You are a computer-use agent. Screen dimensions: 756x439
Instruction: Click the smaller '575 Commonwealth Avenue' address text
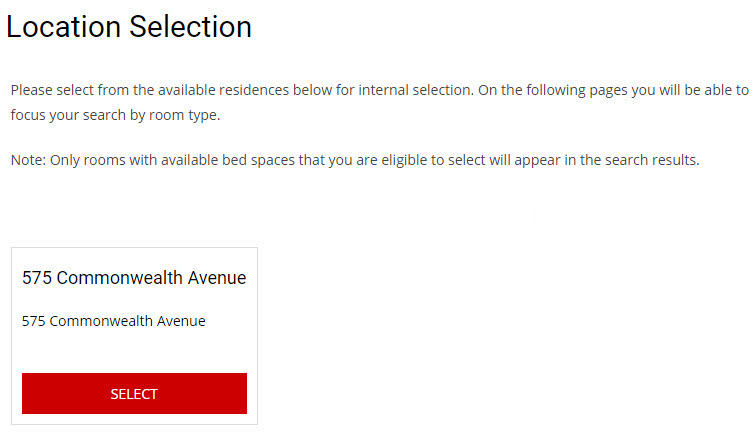(x=113, y=321)
